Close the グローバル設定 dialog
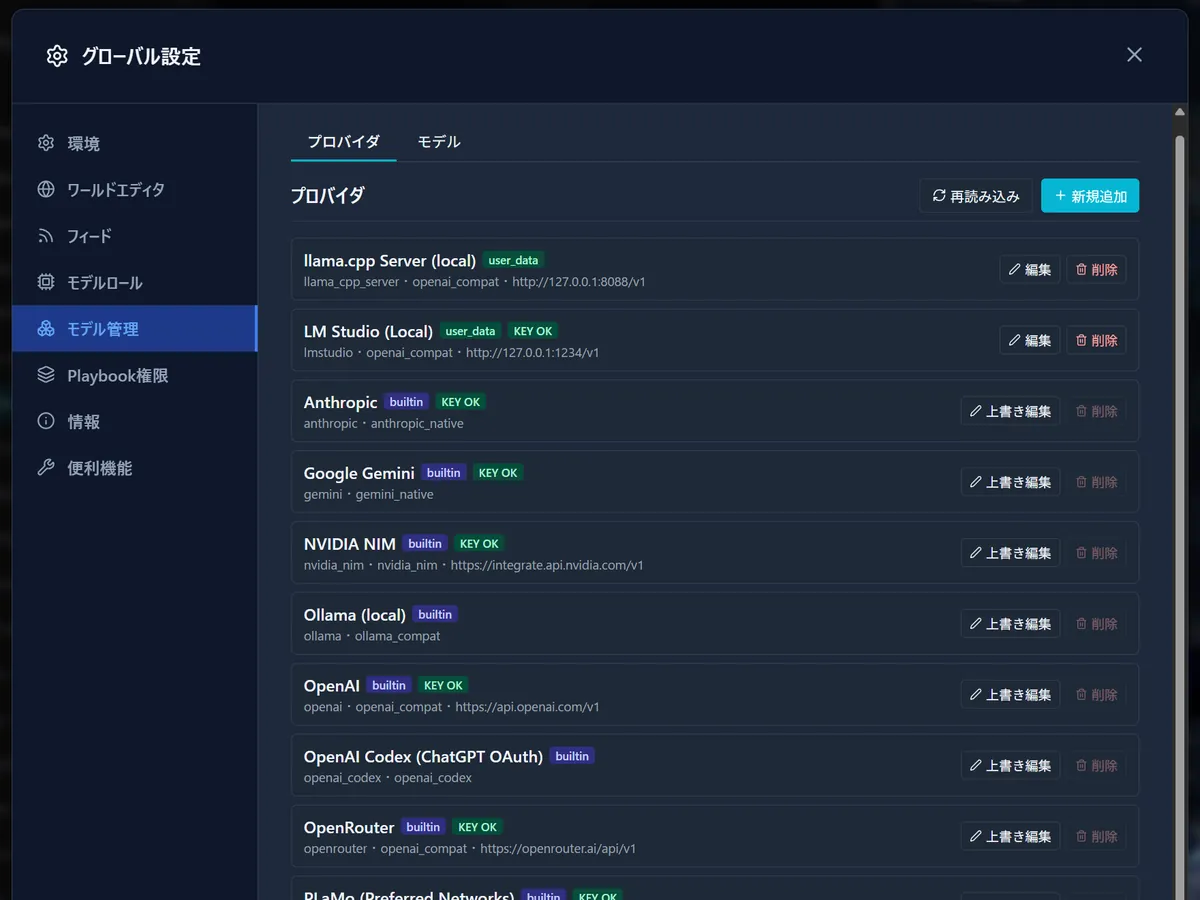This screenshot has width=1200, height=900. (x=1134, y=55)
